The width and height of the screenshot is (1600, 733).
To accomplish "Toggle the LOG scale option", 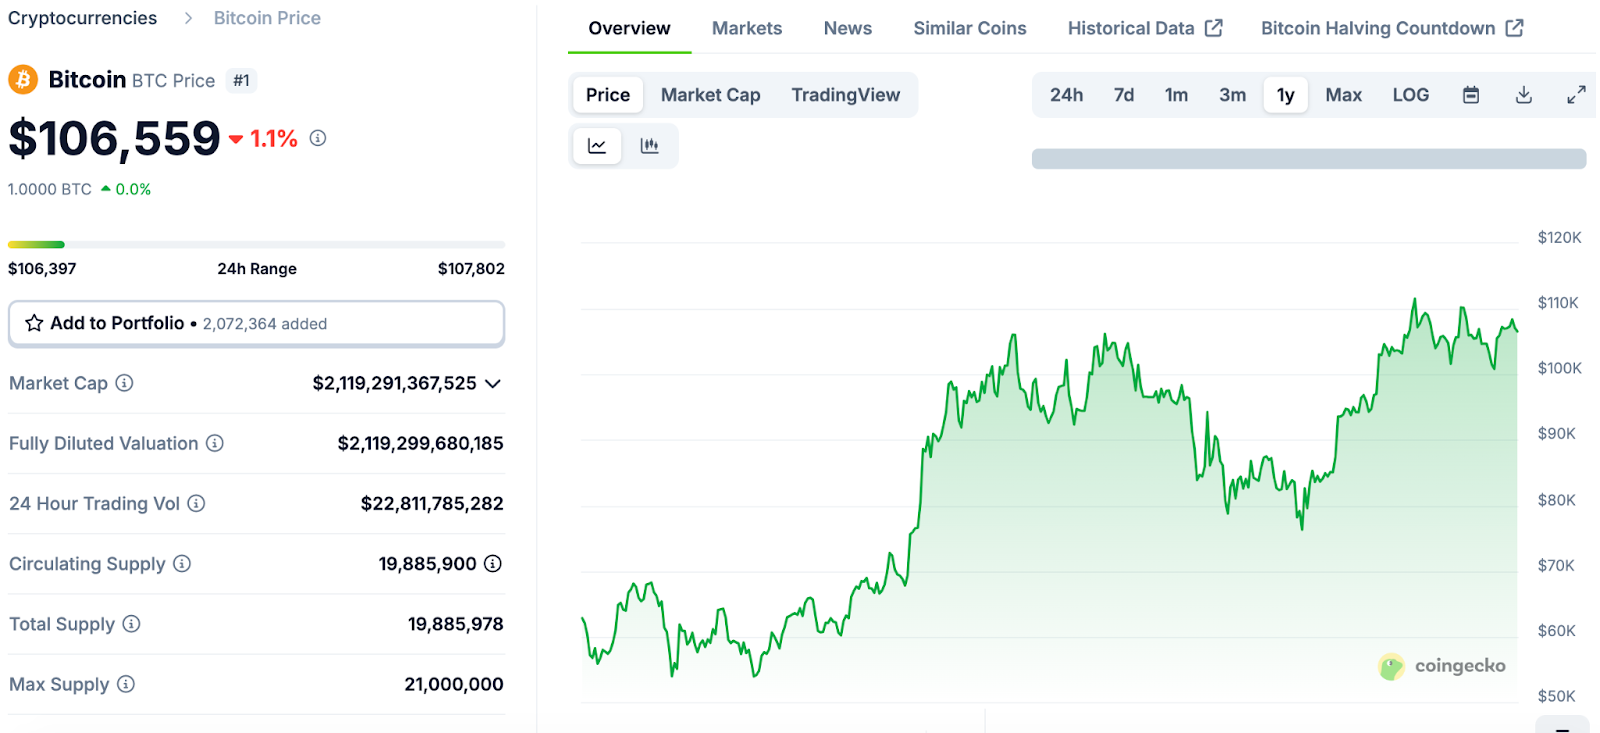I will coord(1411,95).
